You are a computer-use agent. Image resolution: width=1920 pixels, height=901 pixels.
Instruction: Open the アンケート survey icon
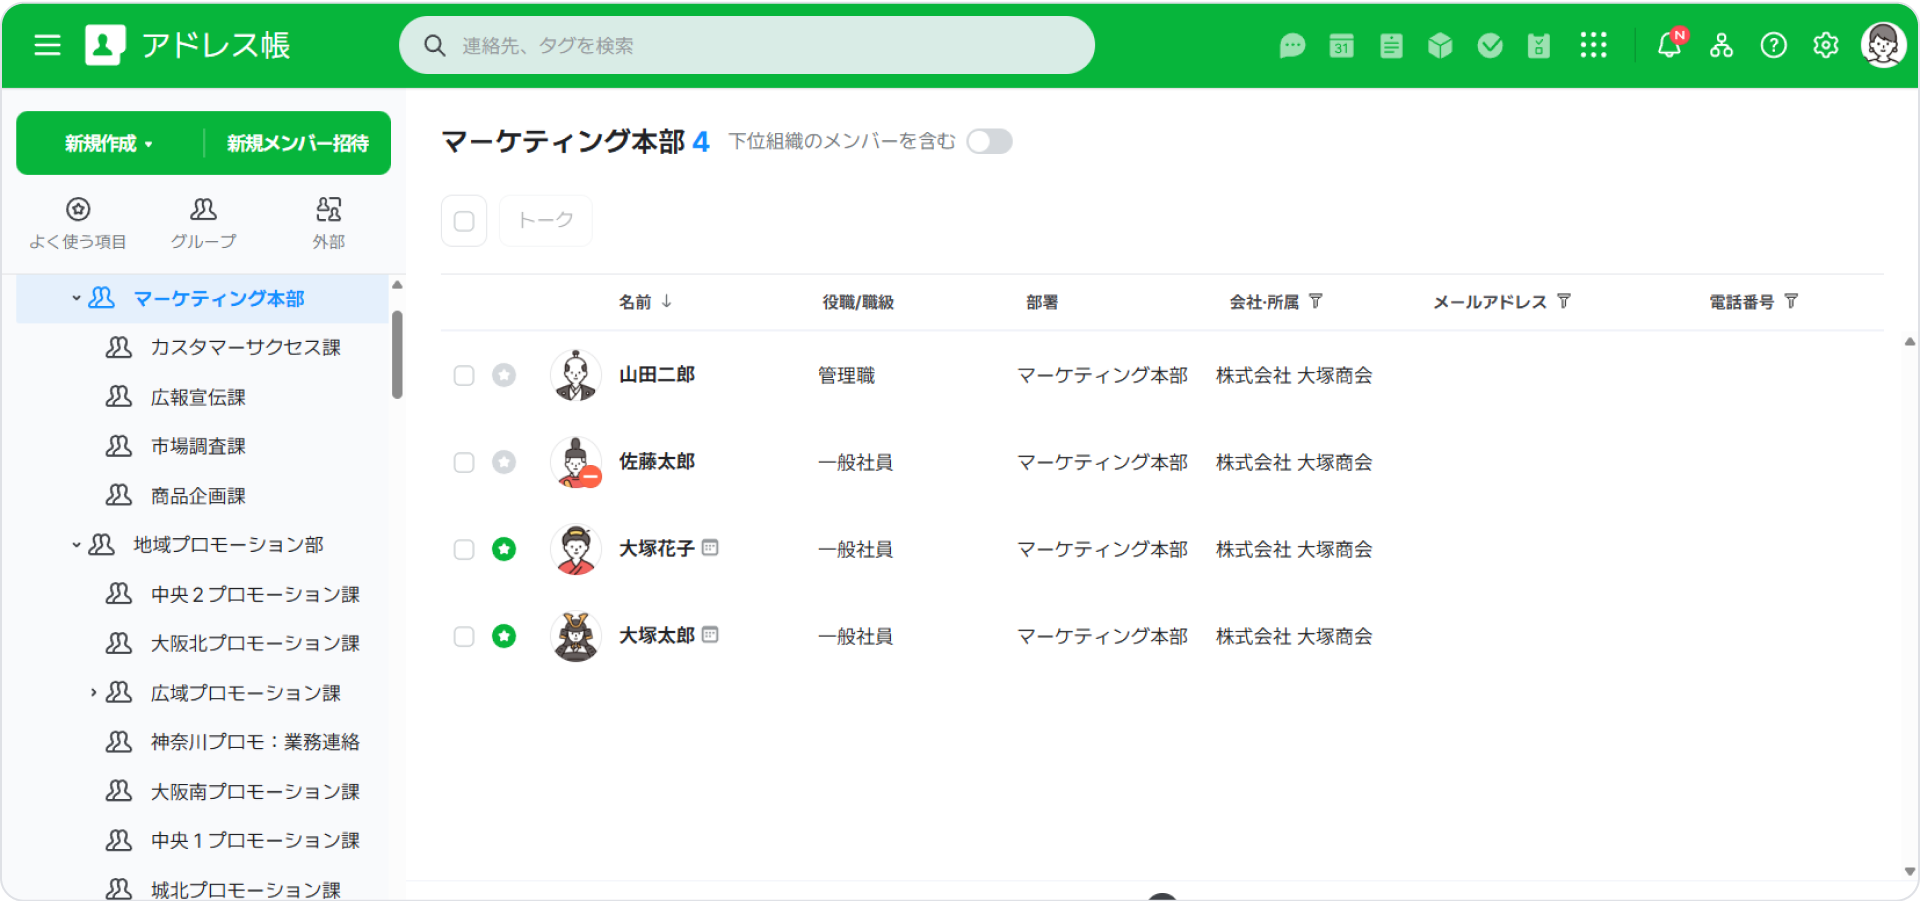point(1538,45)
